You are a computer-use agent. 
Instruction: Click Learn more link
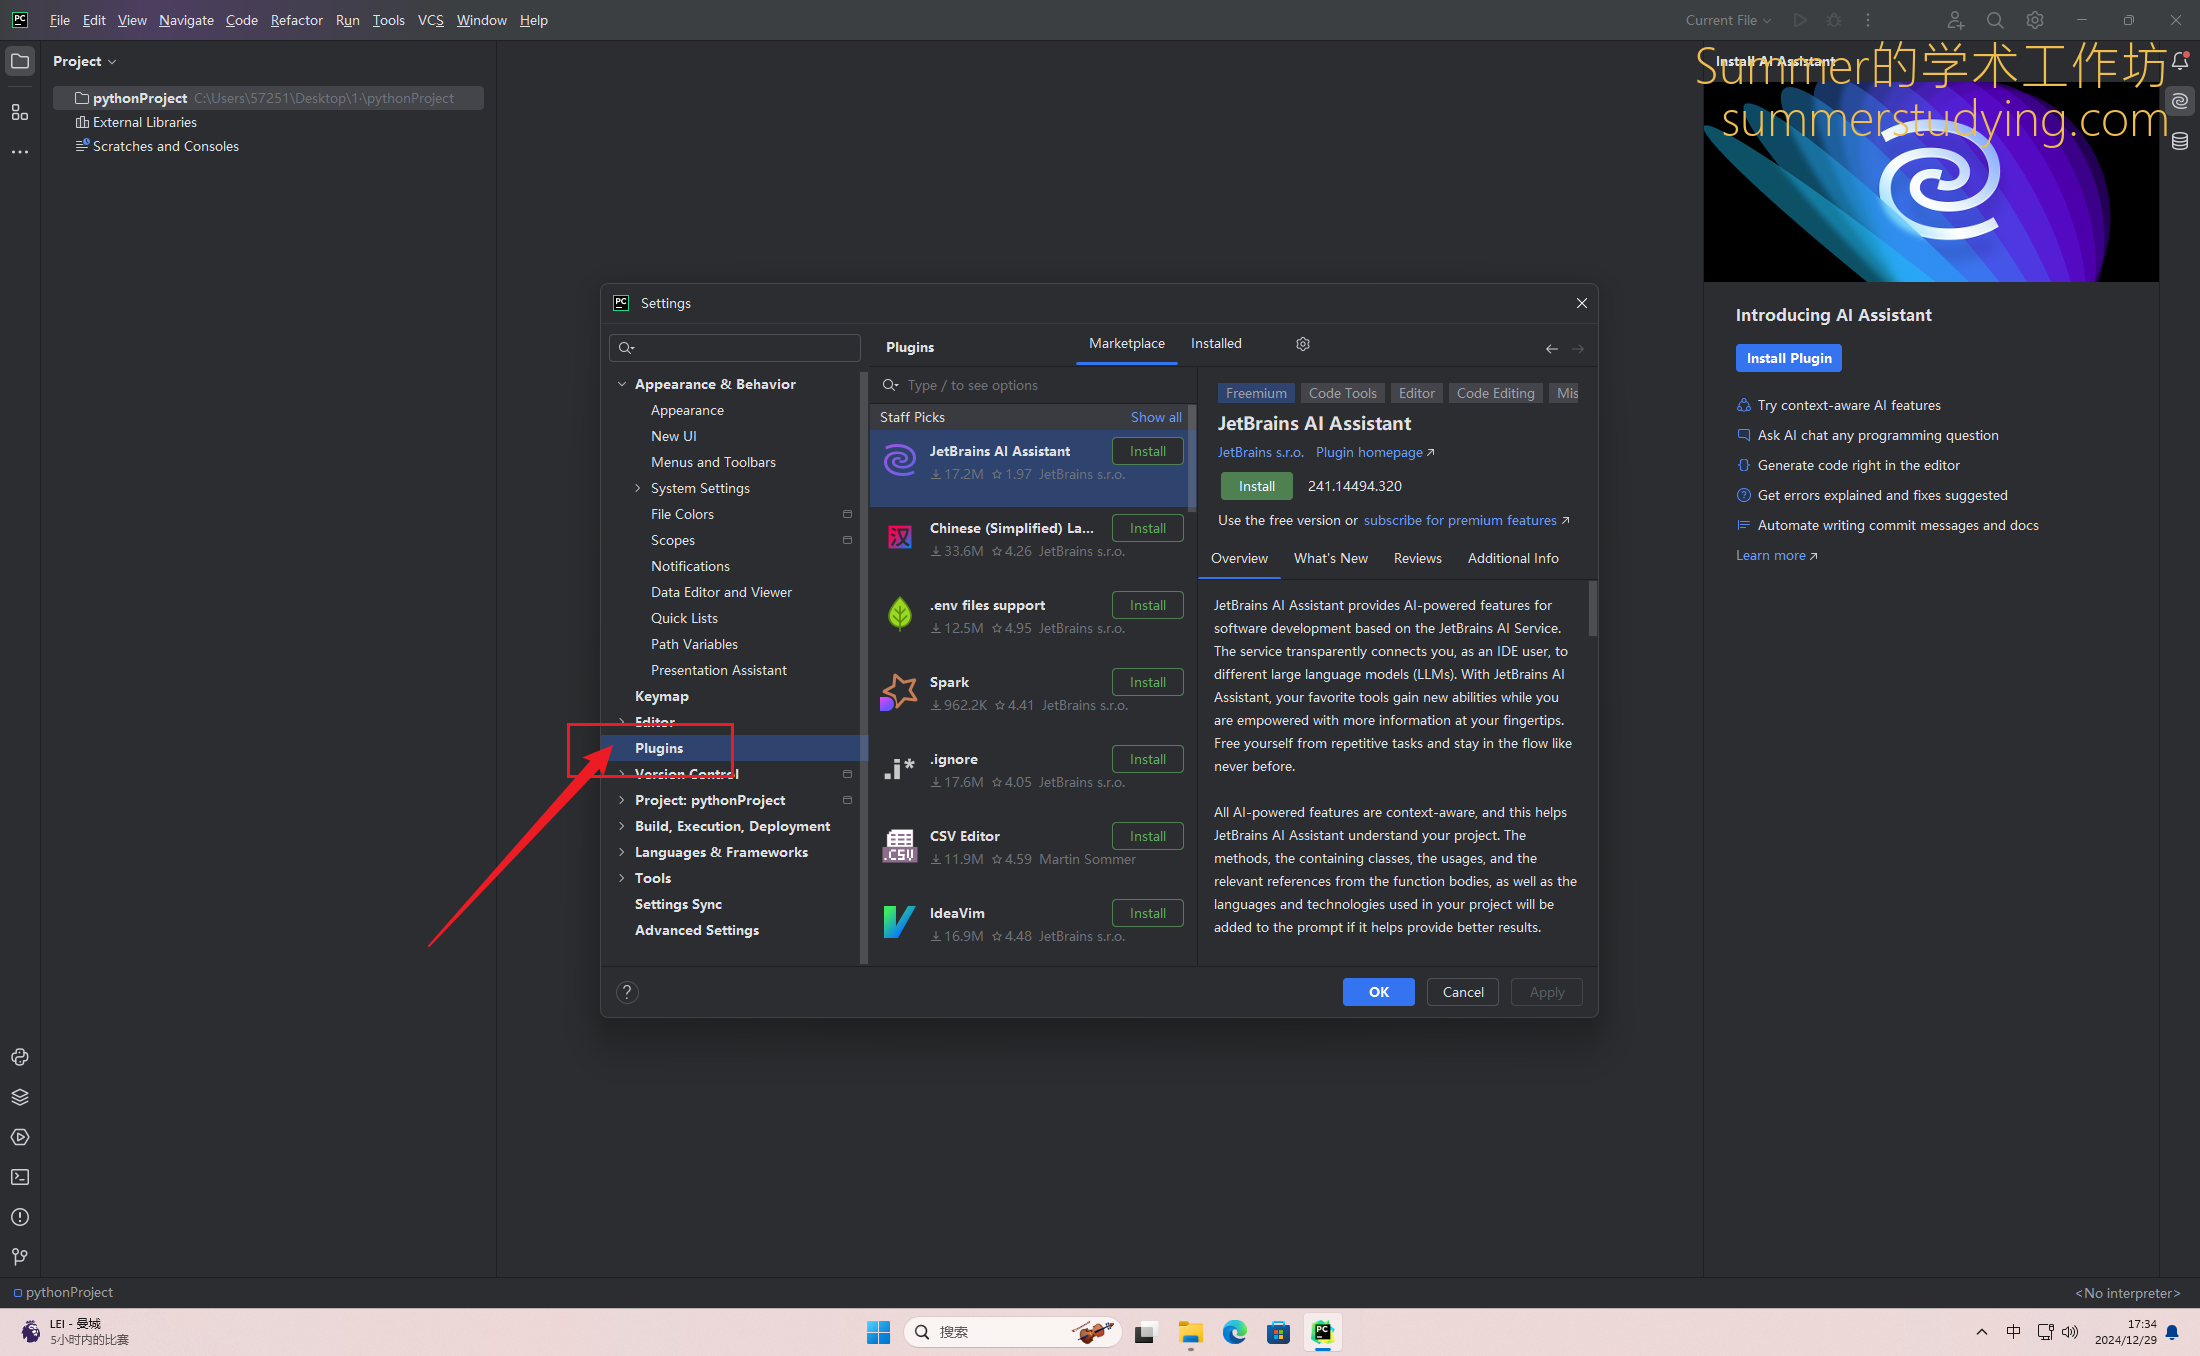1777,555
